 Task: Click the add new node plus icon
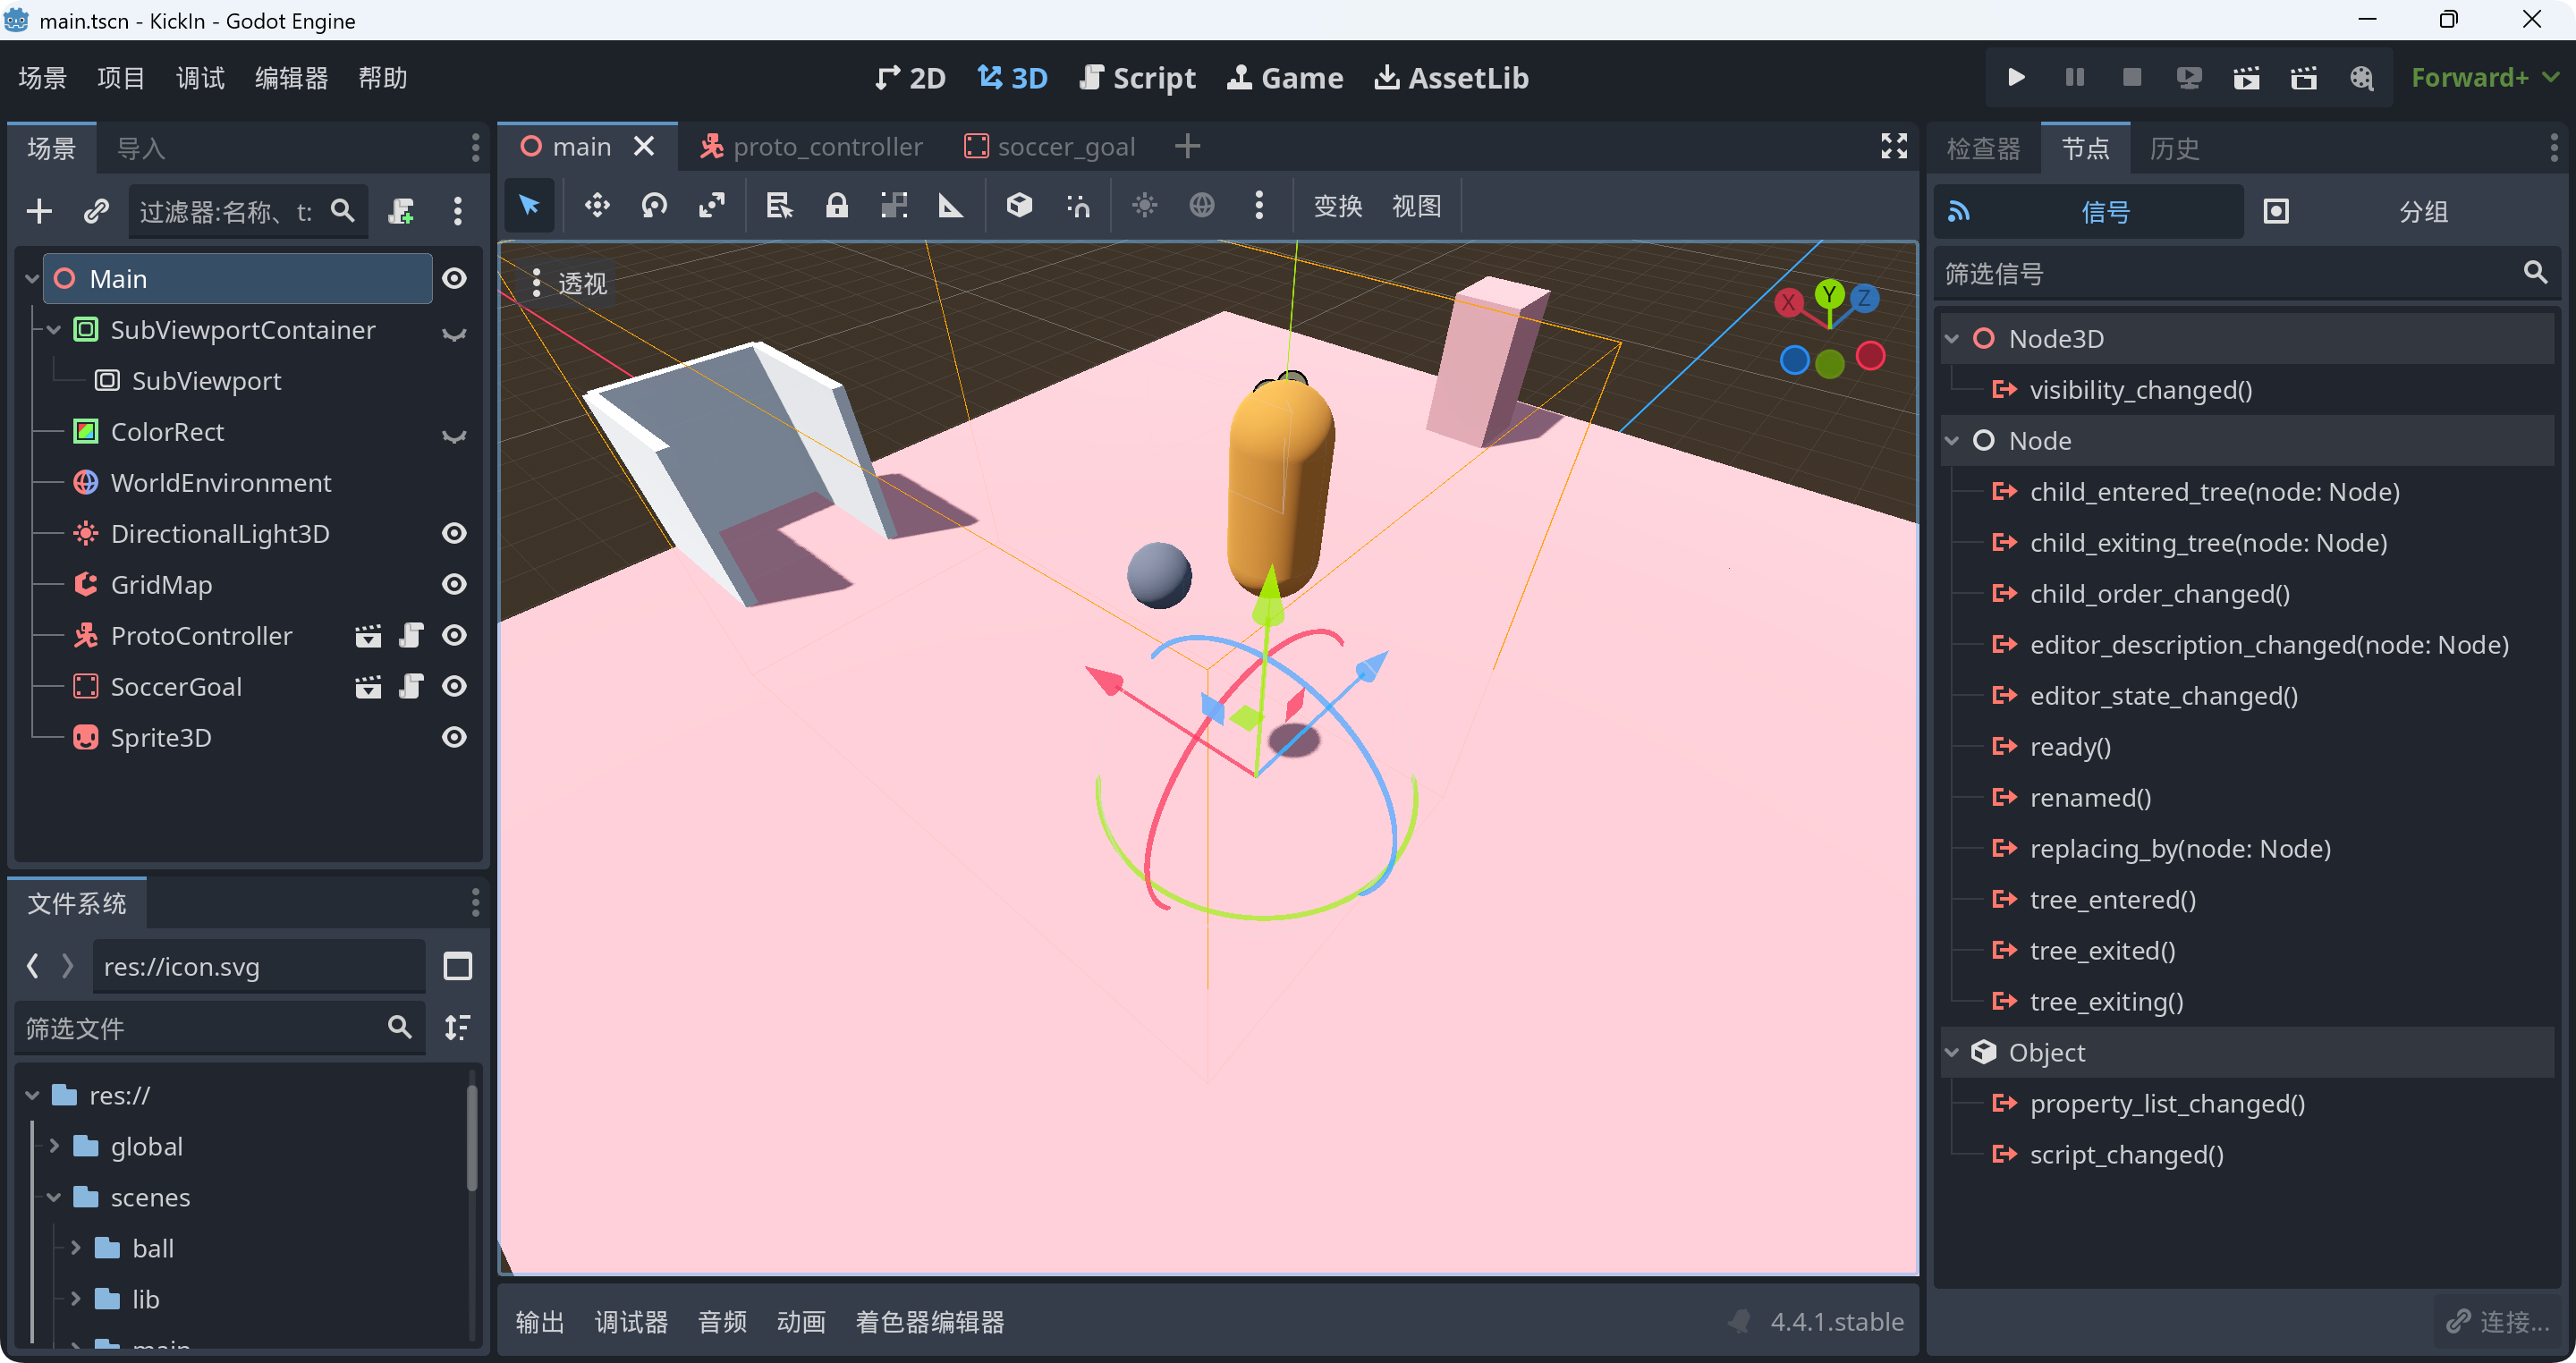[39, 211]
